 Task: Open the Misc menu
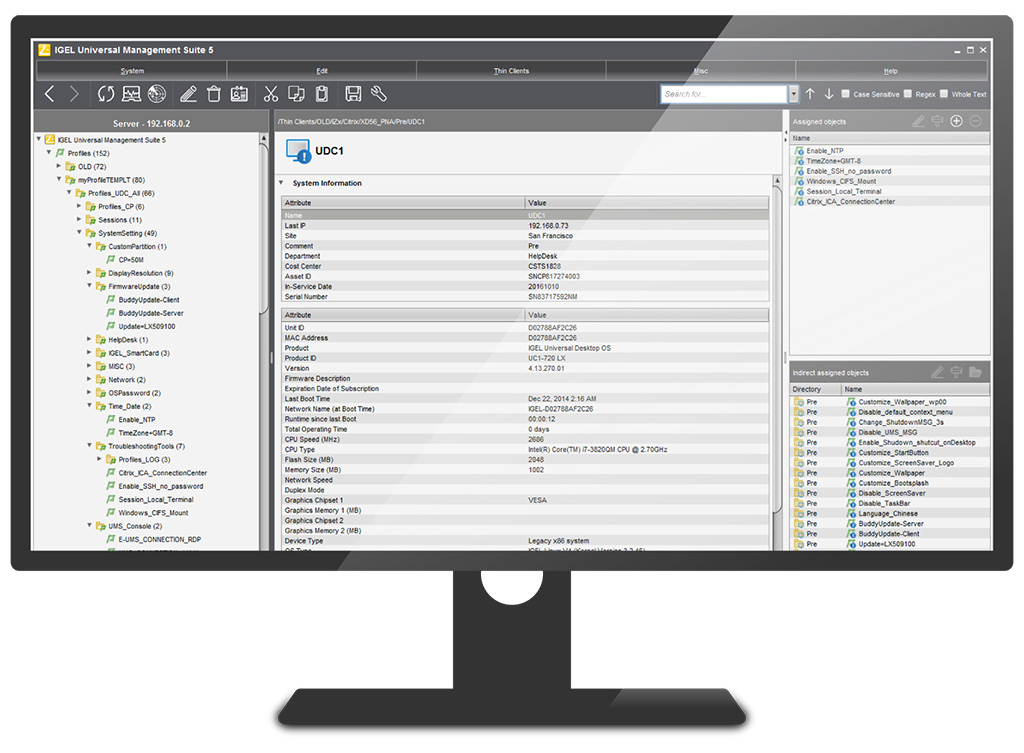701,71
